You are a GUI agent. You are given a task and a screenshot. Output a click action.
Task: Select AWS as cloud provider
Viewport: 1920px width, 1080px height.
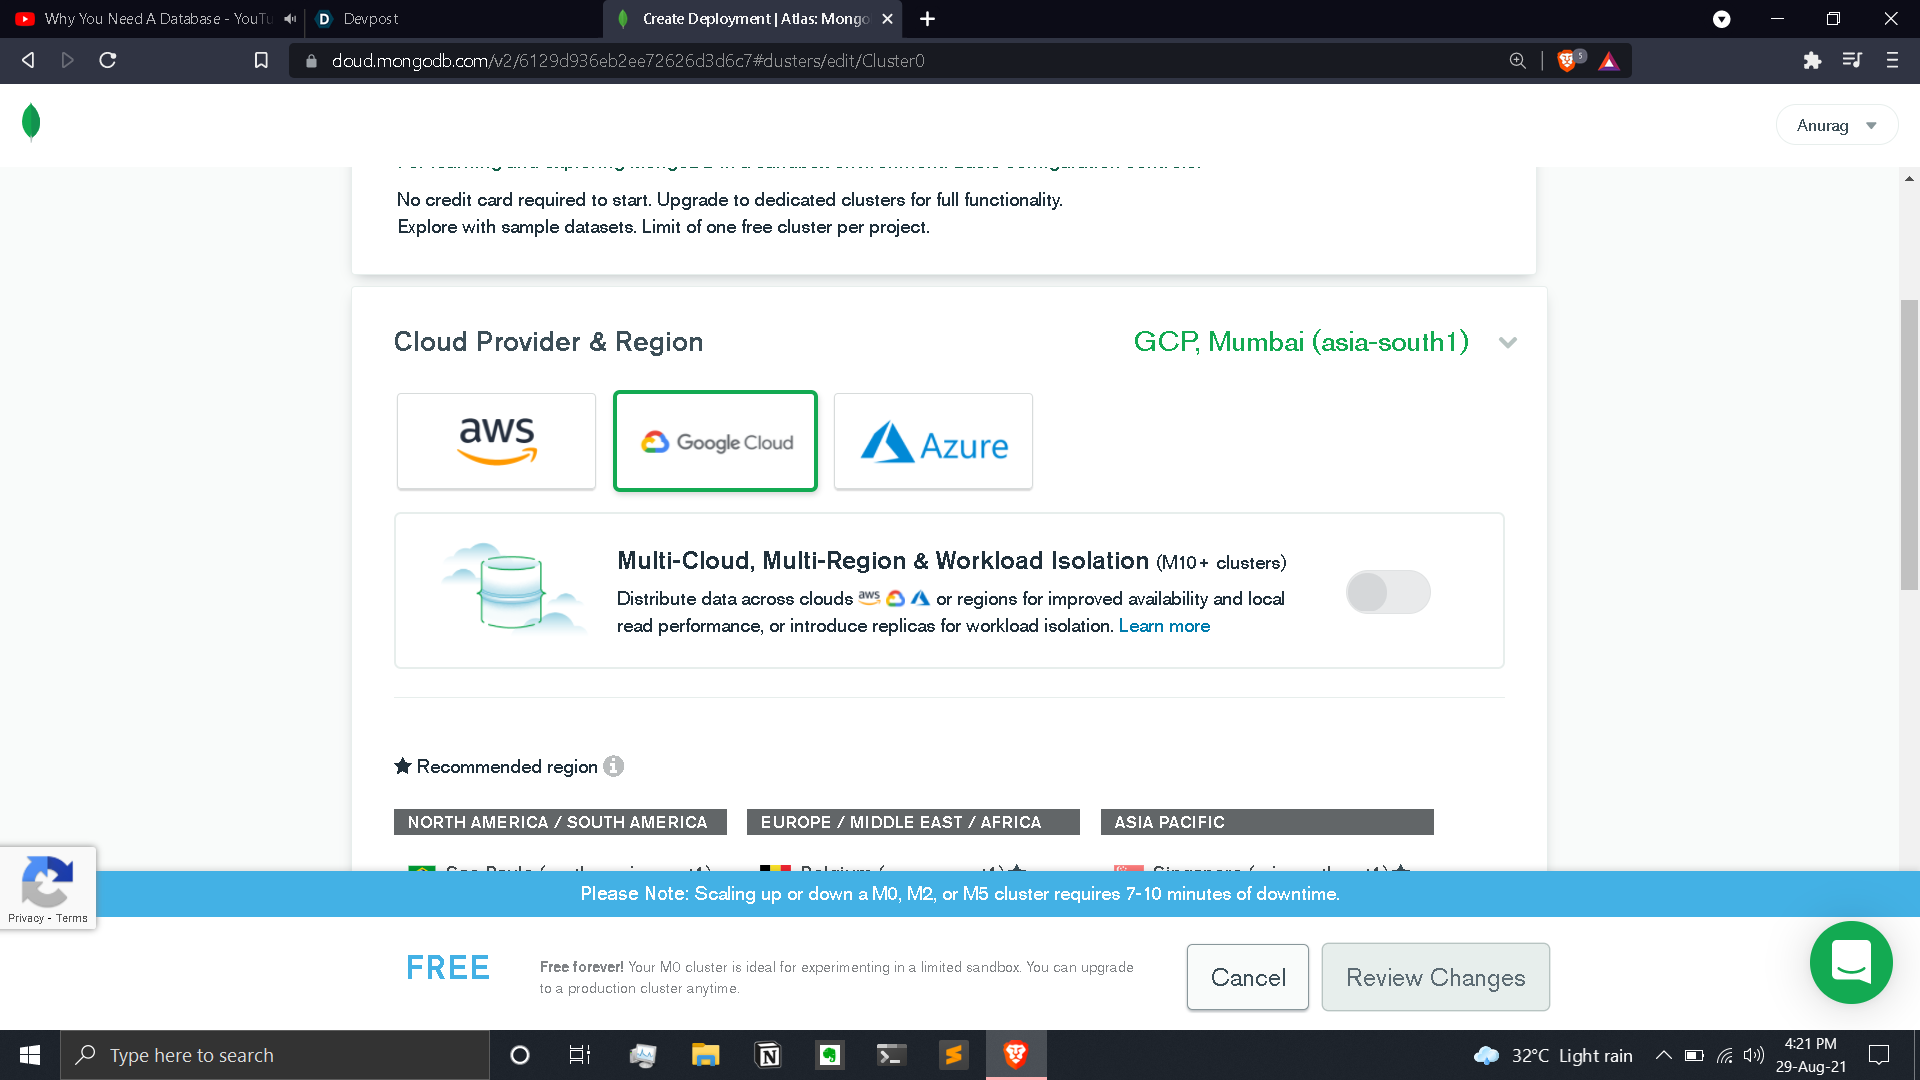point(496,441)
